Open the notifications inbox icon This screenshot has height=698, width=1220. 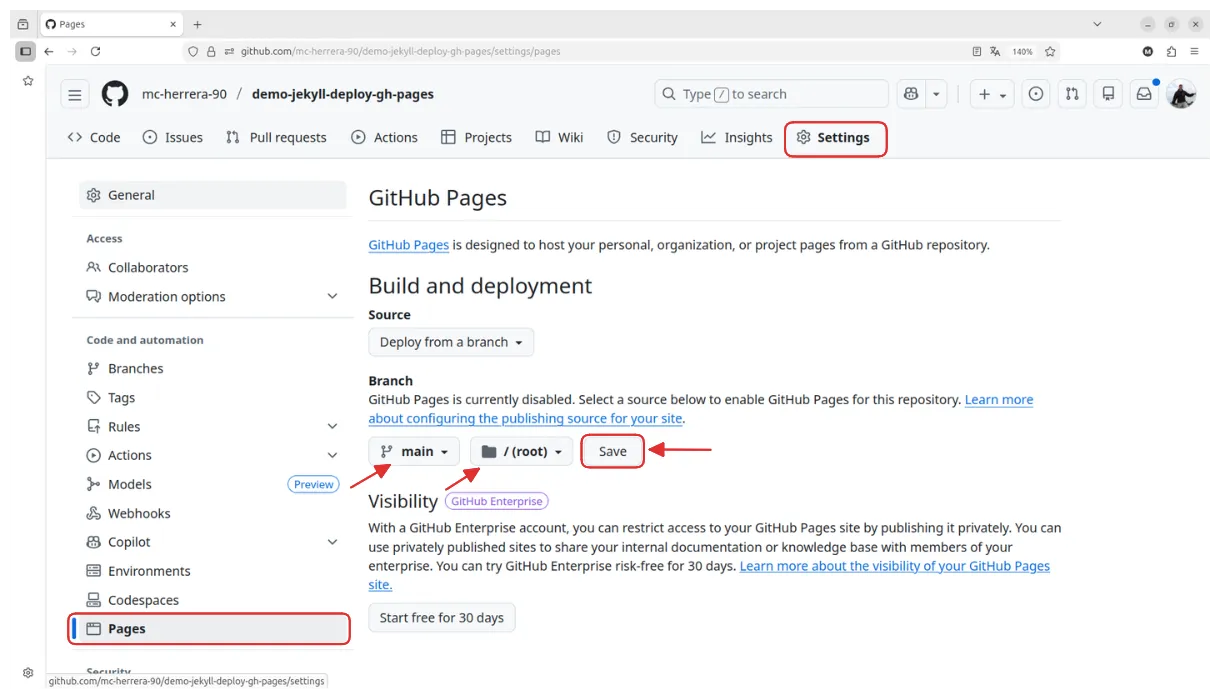tap(1143, 93)
